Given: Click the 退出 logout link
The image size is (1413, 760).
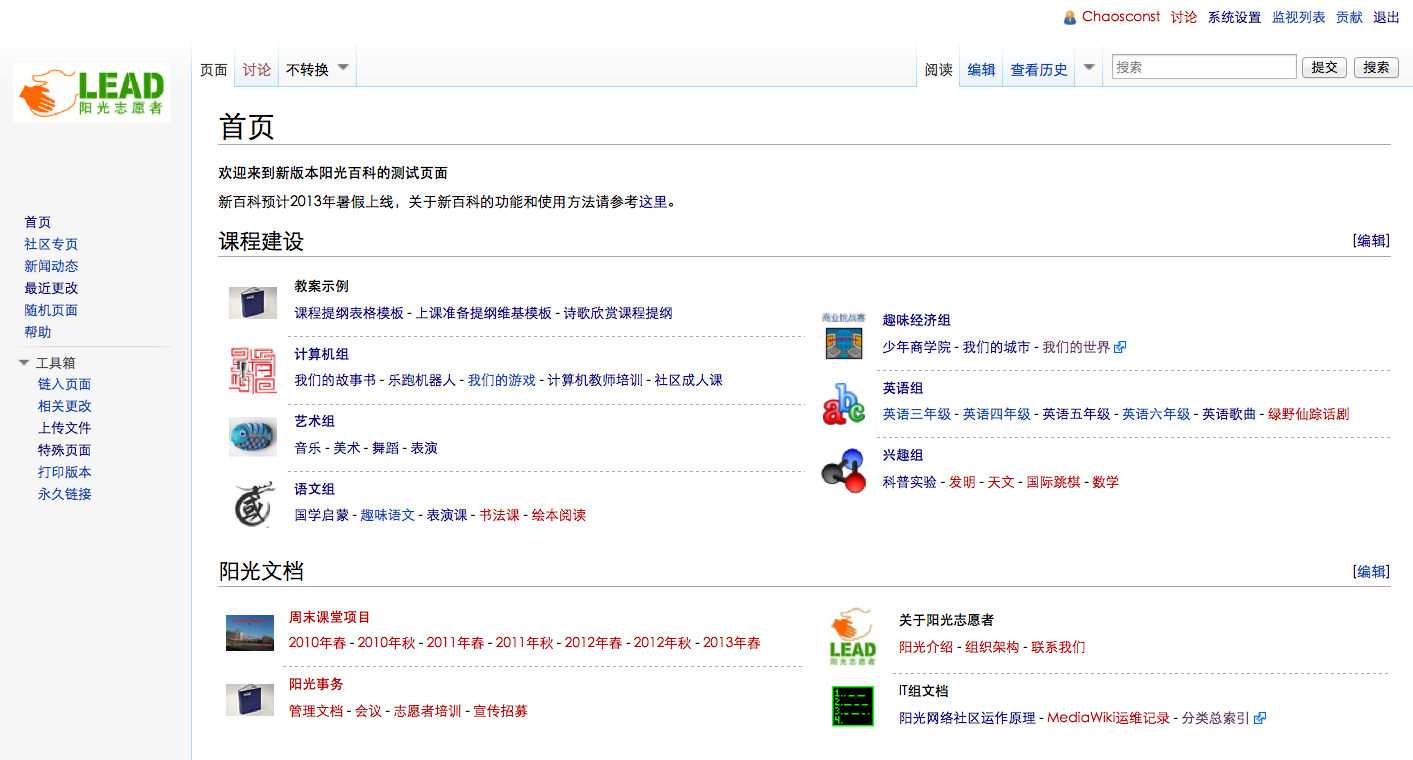Looking at the screenshot, I should pos(1386,17).
